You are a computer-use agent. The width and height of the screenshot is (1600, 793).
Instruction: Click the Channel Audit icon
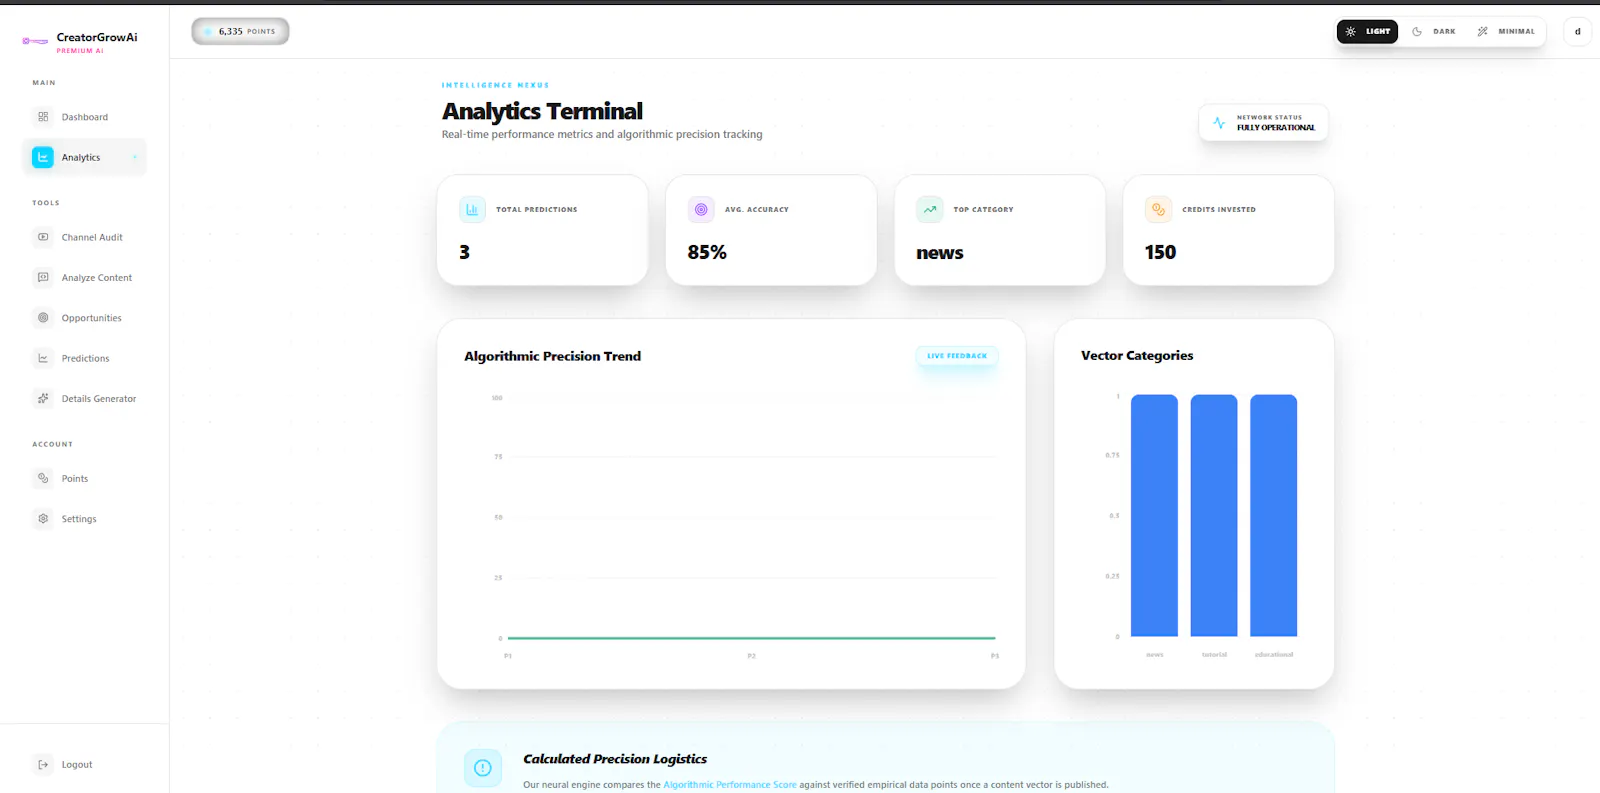[43, 237]
